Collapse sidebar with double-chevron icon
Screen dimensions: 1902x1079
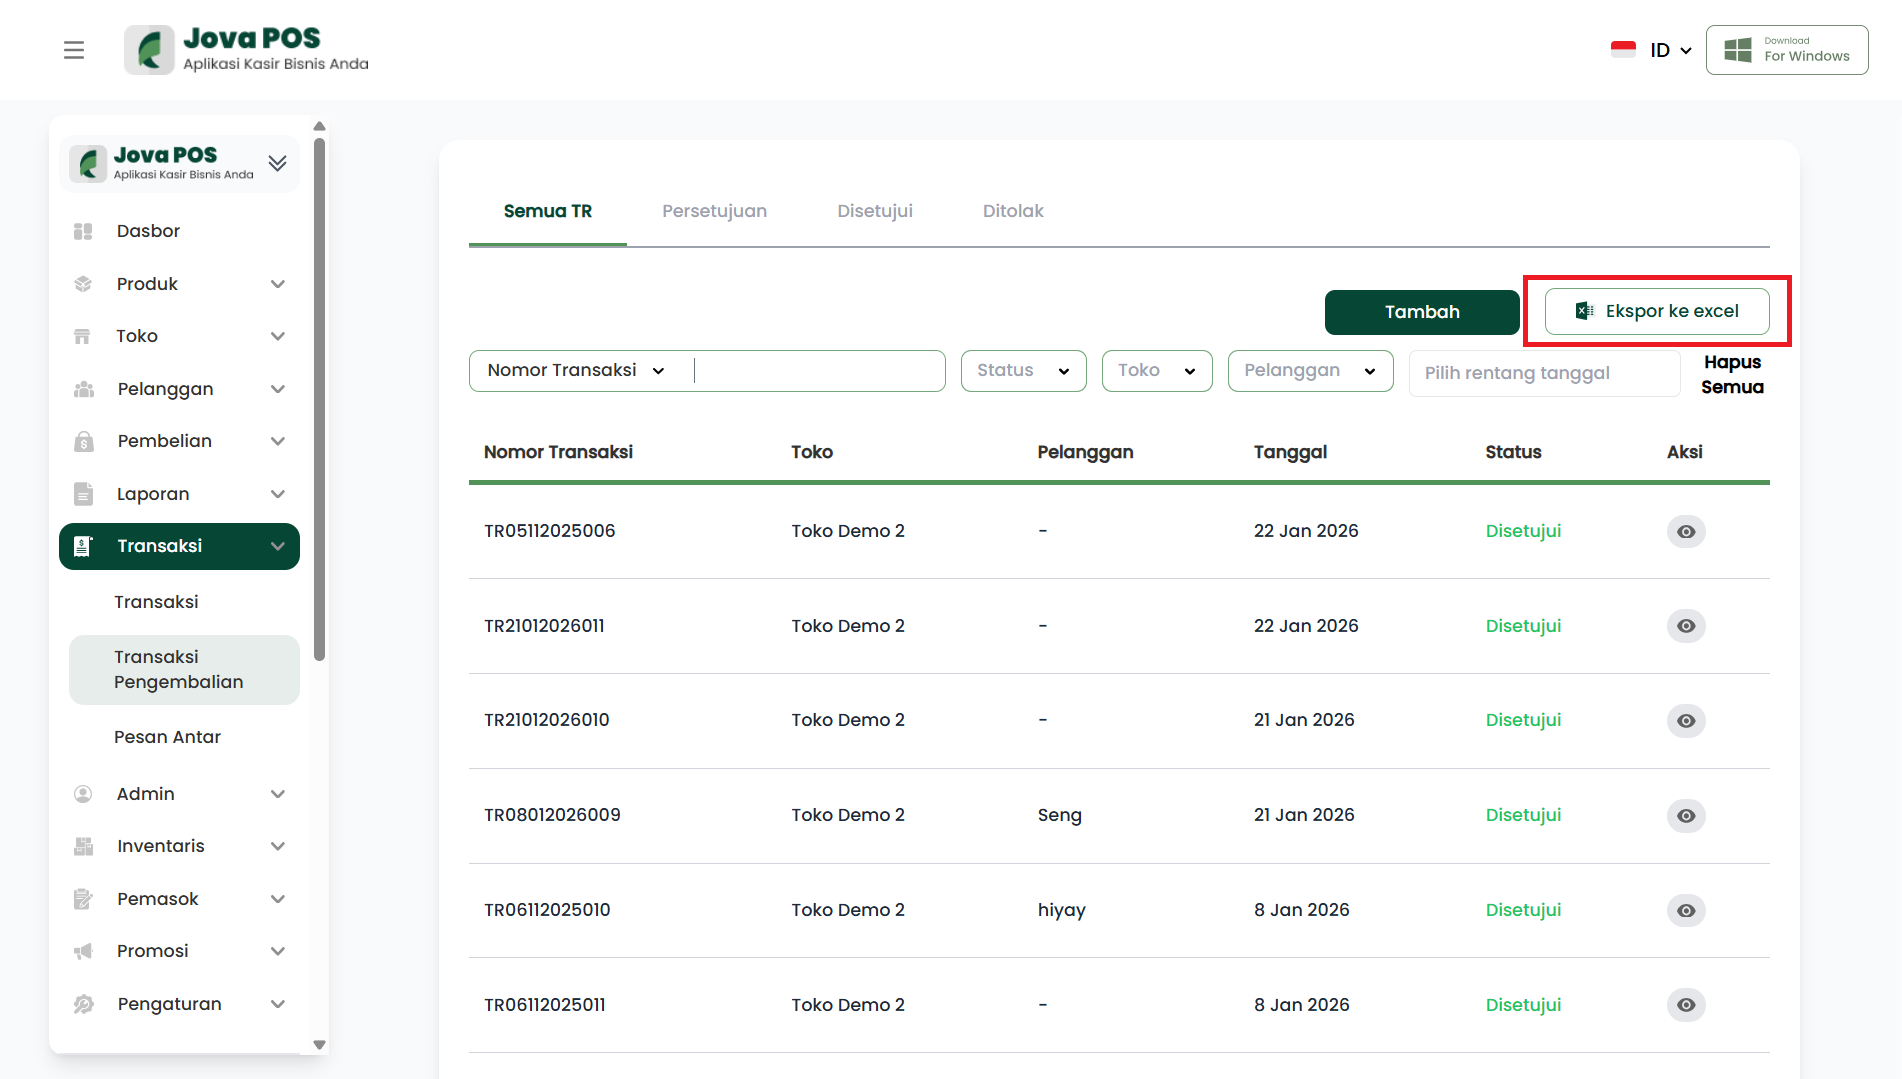[x=278, y=163]
